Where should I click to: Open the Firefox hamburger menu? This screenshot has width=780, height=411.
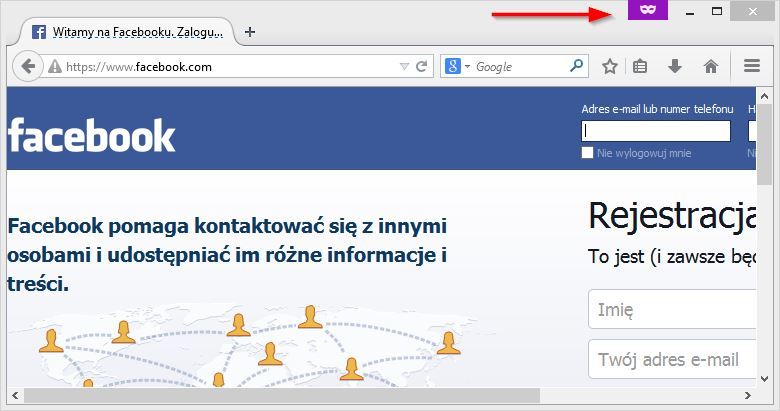tap(752, 66)
